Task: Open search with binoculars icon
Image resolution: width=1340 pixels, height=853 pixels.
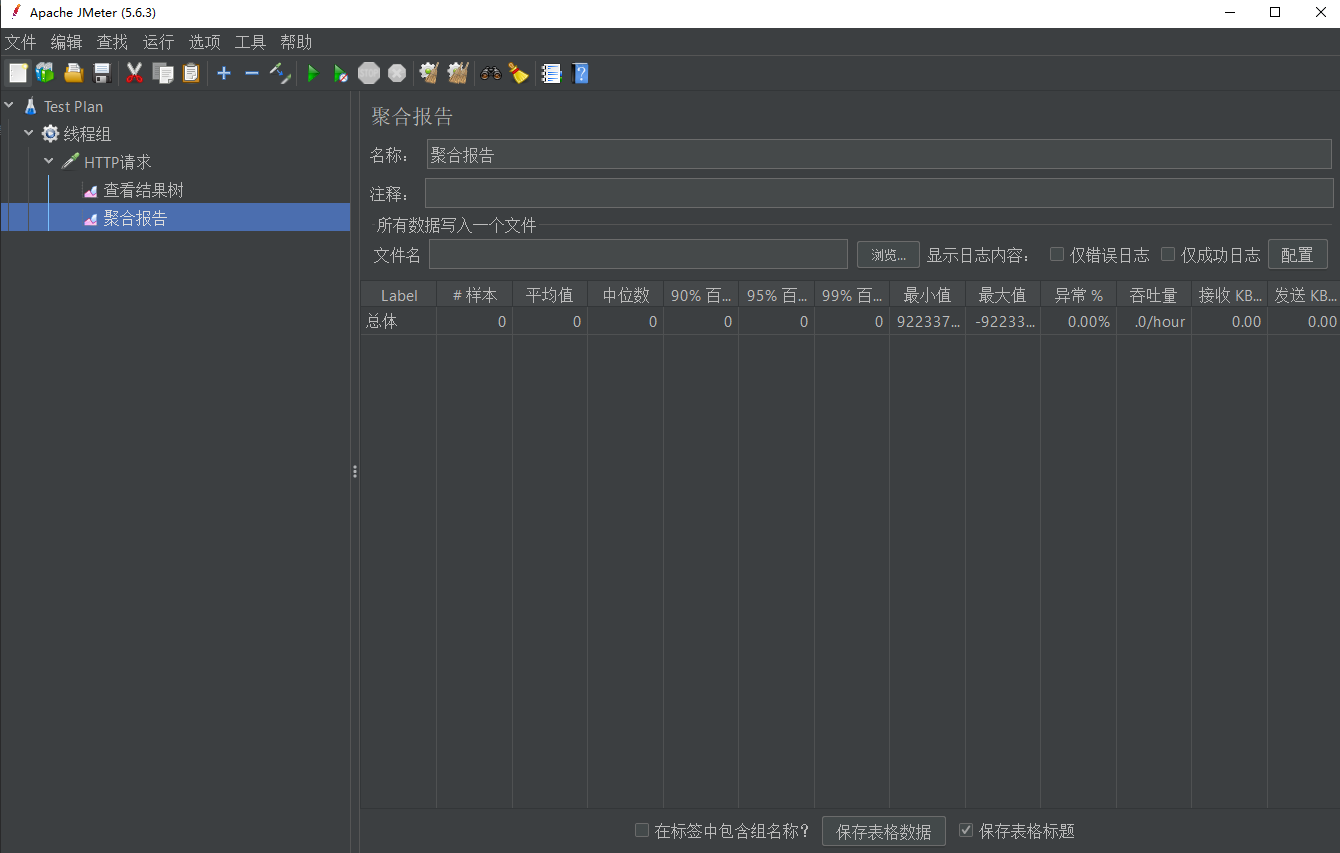Action: pos(490,73)
